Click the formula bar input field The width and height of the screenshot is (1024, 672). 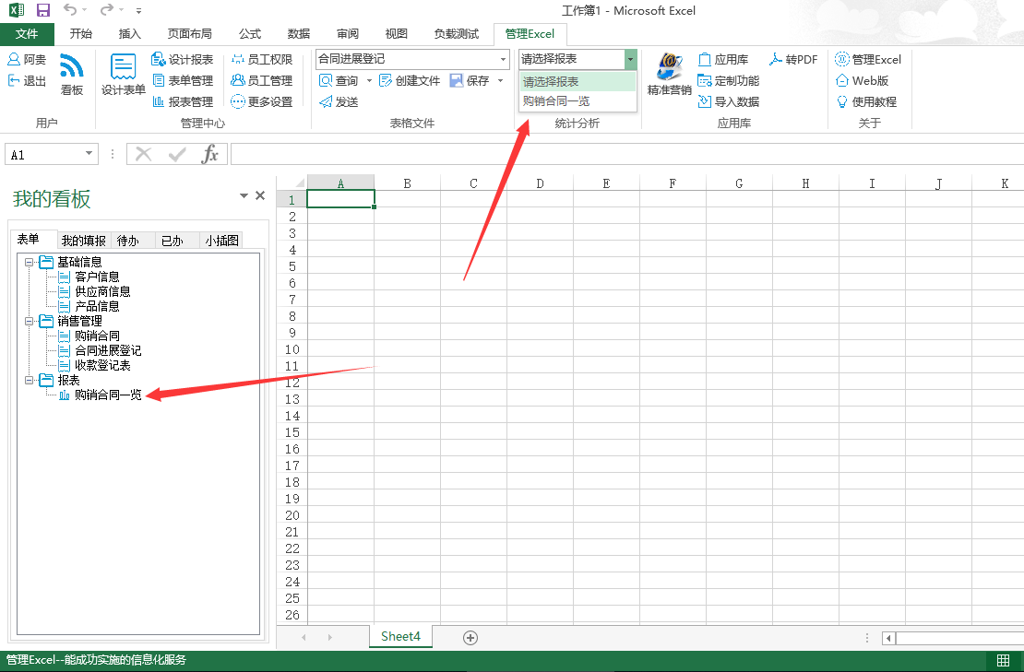point(627,154)
